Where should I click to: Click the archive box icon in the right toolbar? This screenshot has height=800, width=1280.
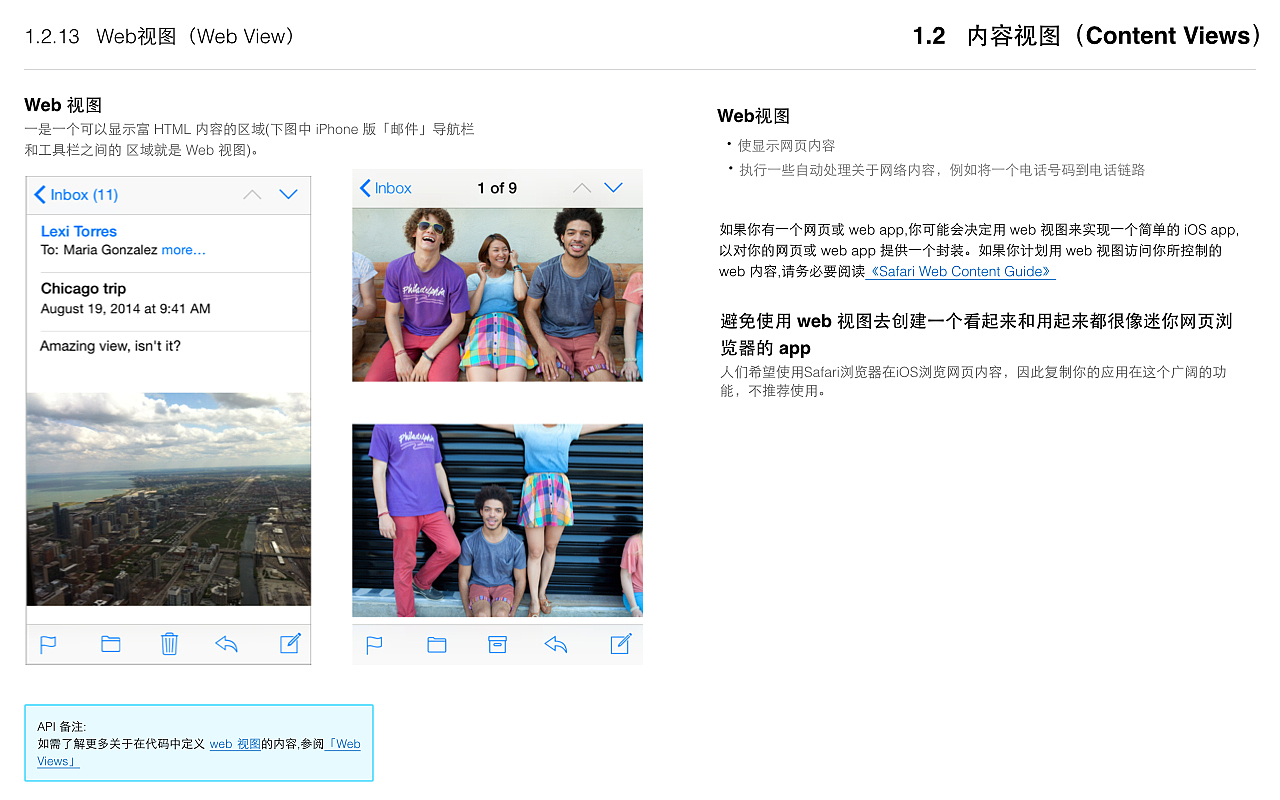pyautogui.click(x=497, y=645)
